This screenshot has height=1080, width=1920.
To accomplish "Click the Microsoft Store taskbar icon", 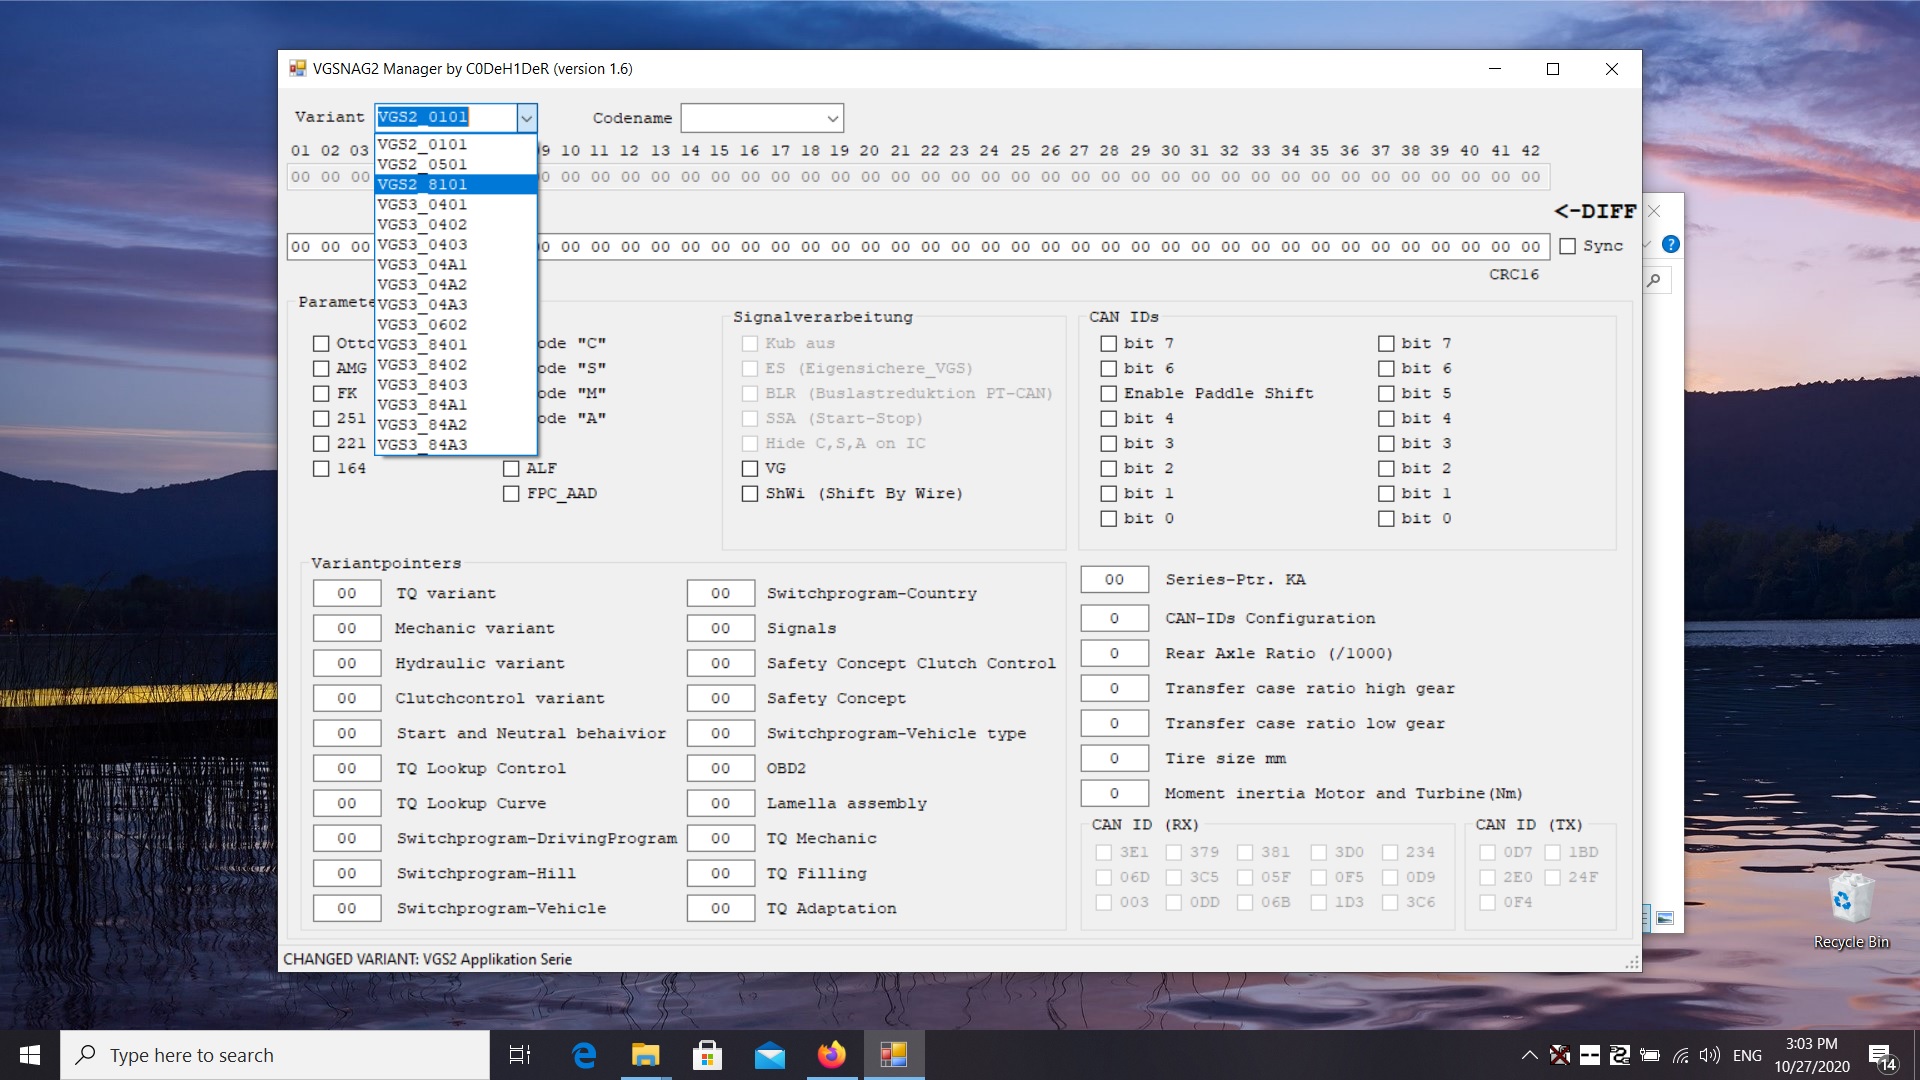I will tap(707, 1055).
